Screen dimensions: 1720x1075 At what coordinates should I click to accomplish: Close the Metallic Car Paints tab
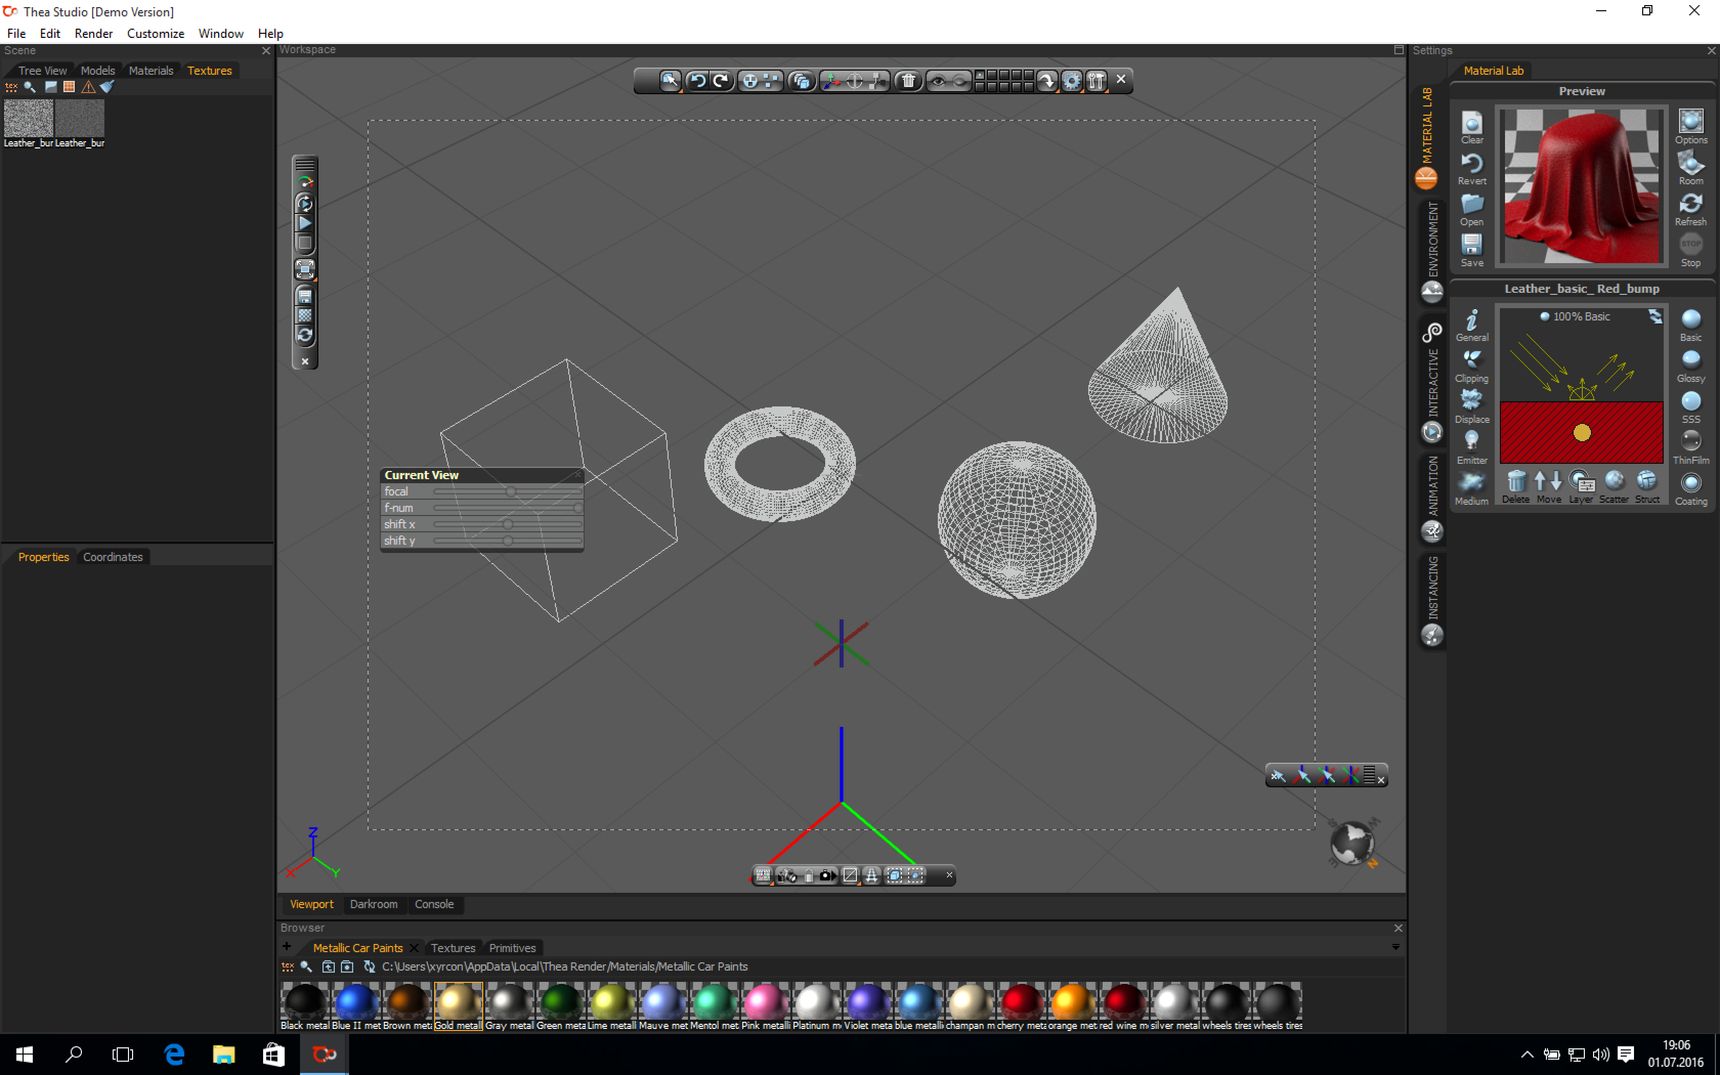point(414,948)
